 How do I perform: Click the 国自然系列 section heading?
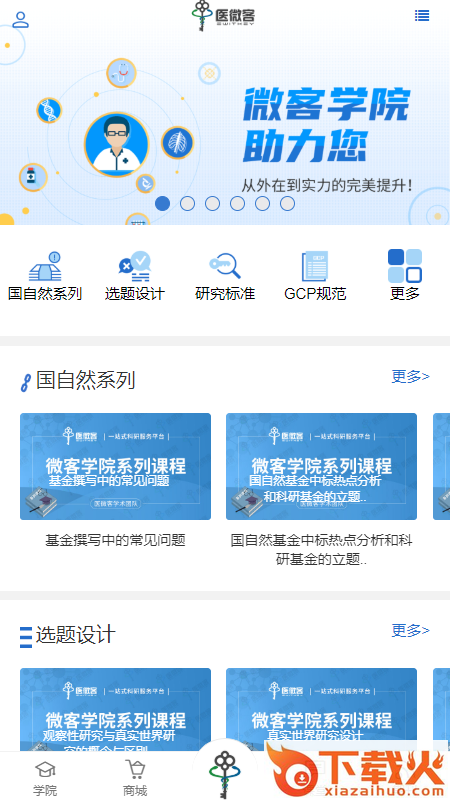coord(86,381)
